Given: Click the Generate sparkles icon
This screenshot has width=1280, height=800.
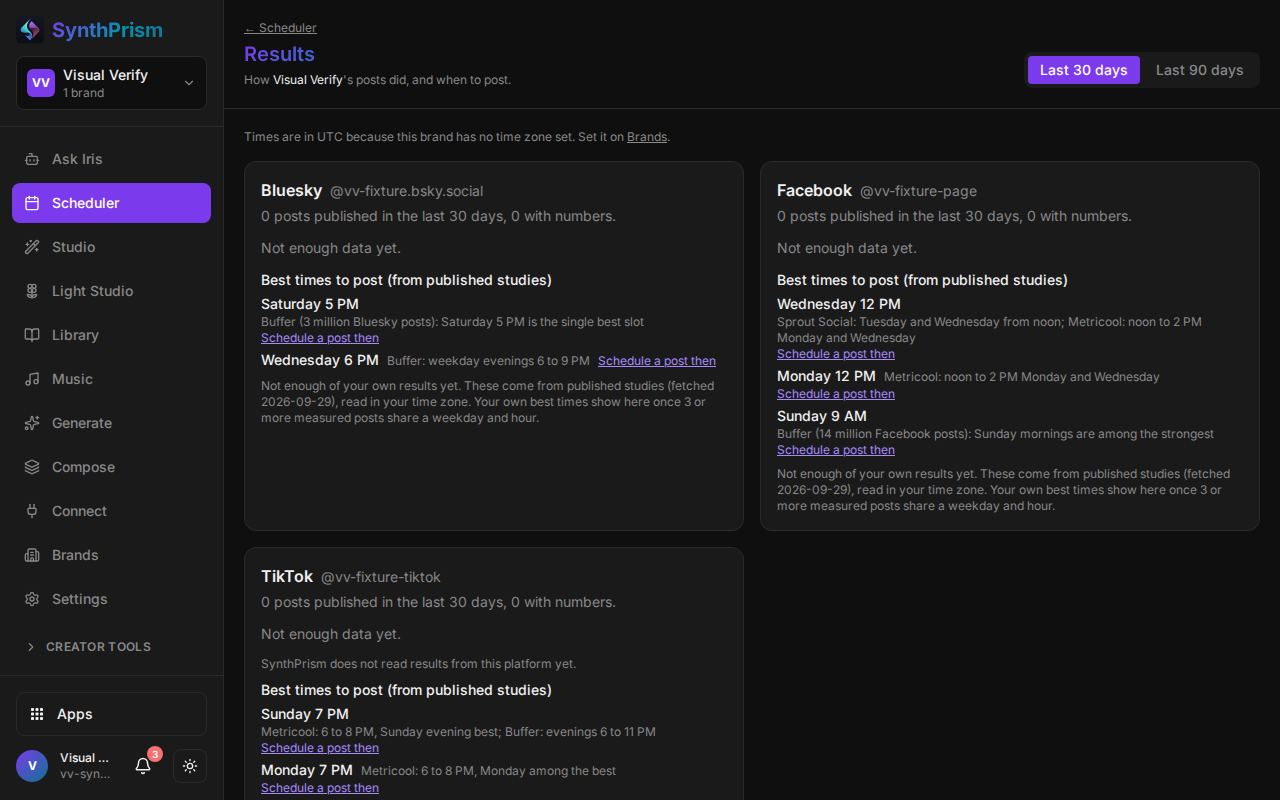Looking at the screenshot, I should pos(32,423).
